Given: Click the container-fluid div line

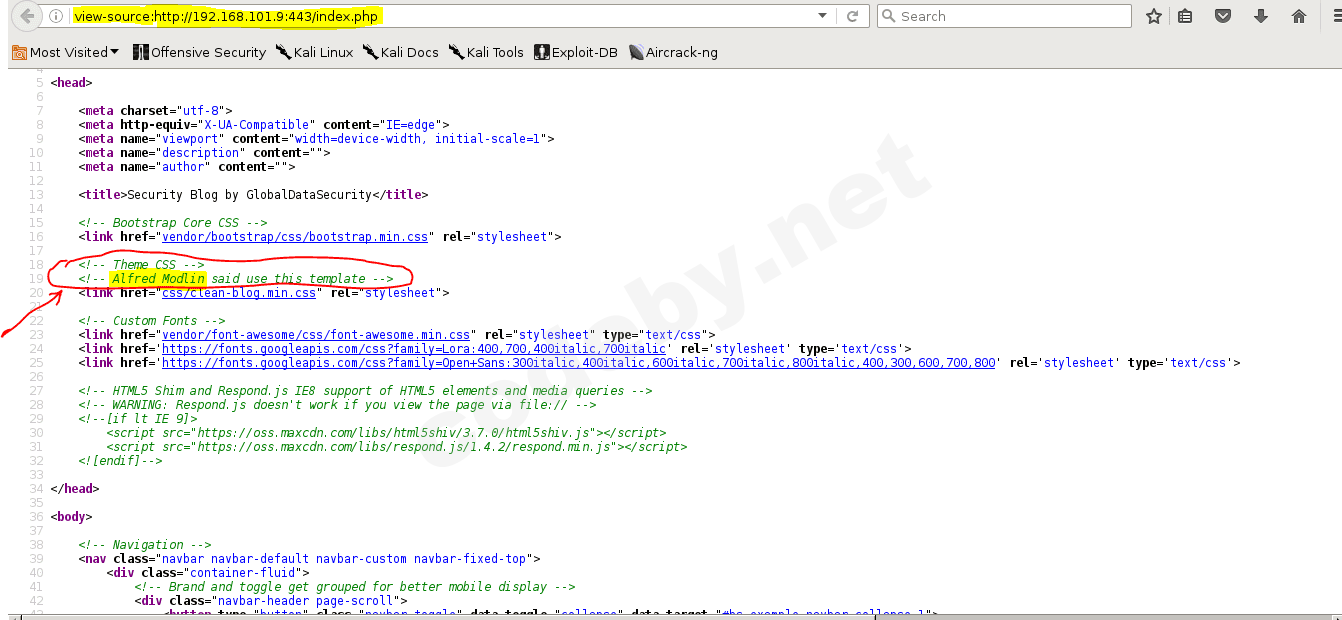Looking at the screenshot, I should [x=208, y=573].
